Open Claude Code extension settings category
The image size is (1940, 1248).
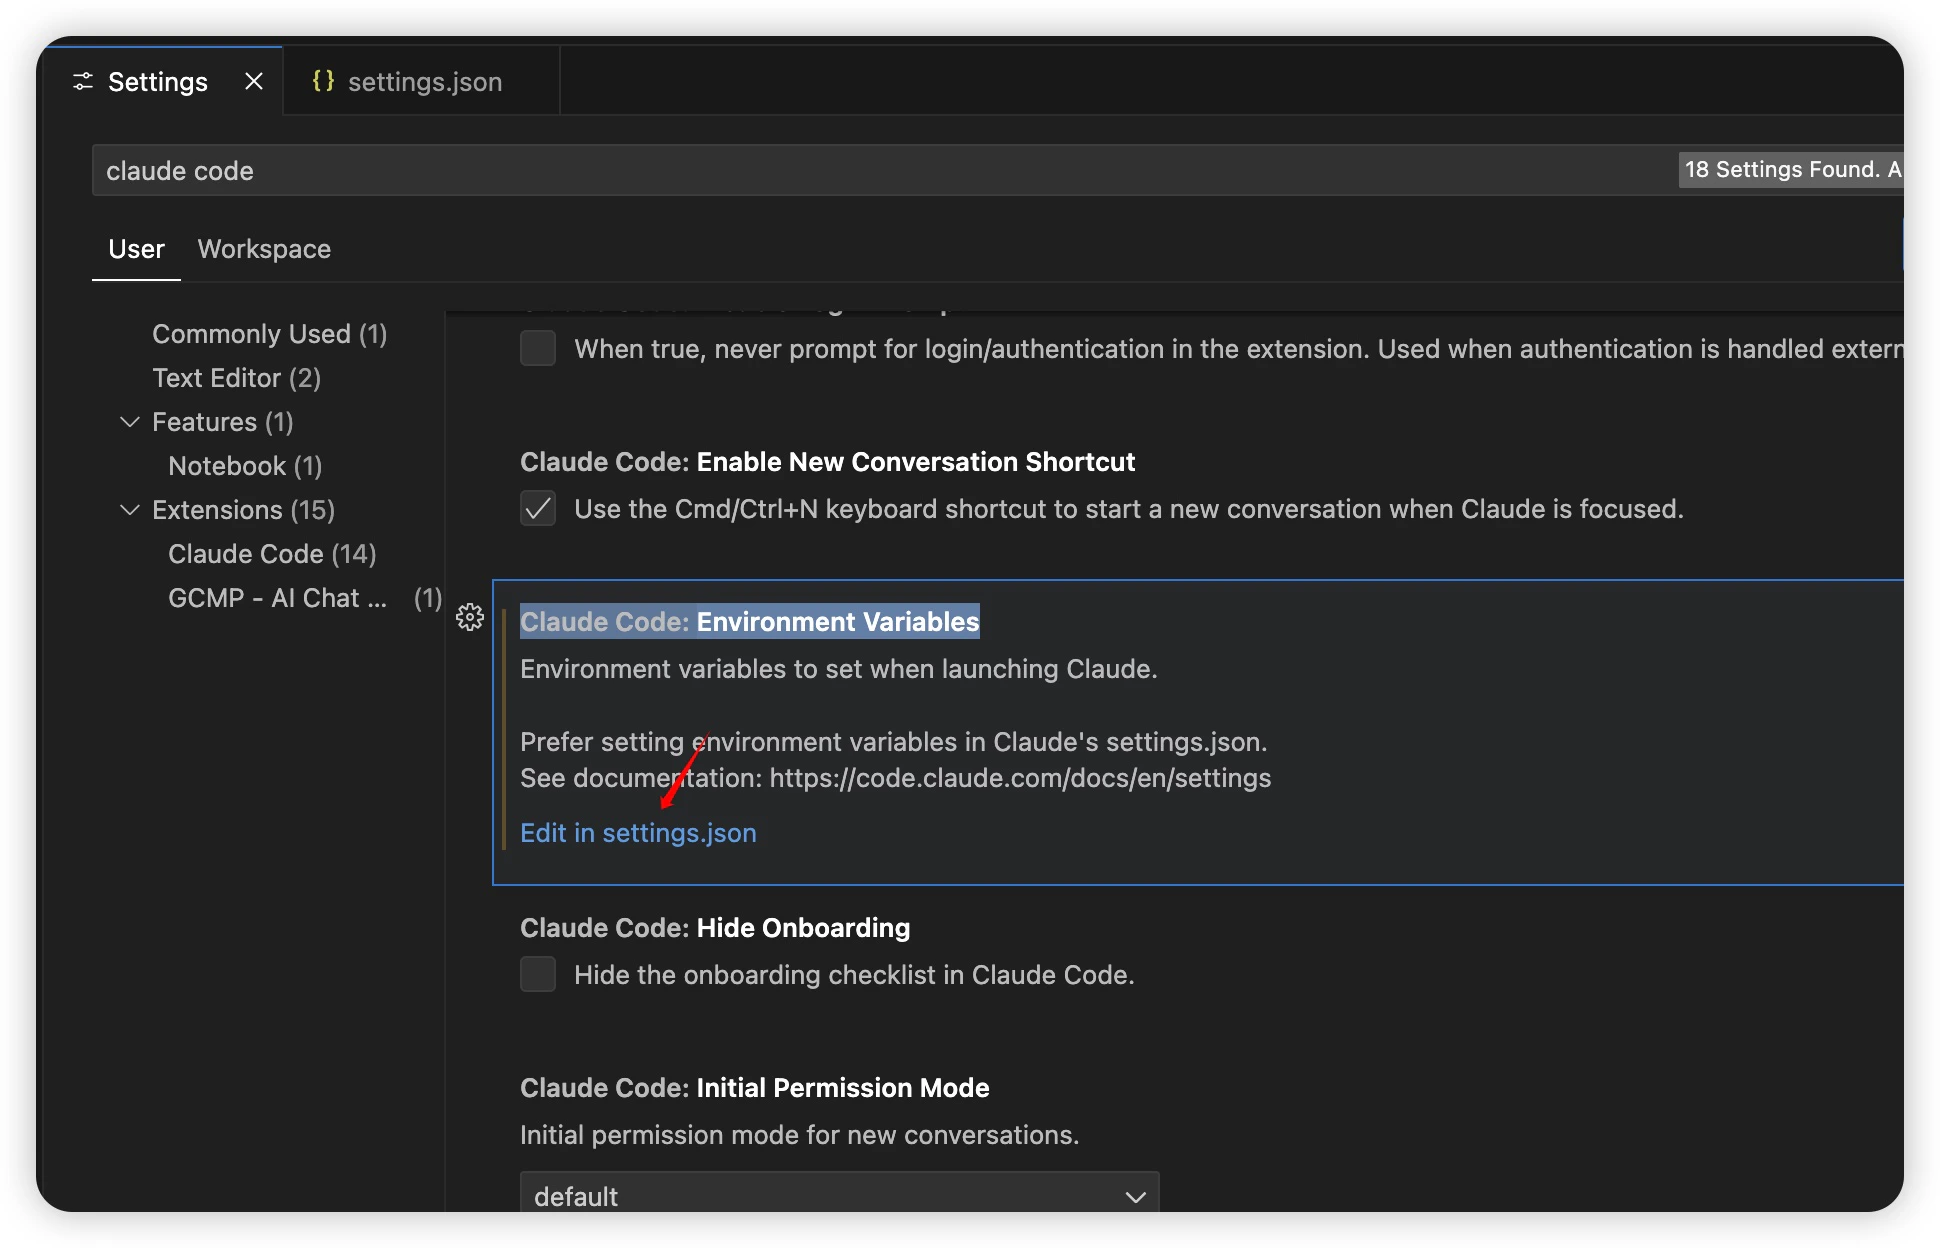[x=272, y=554]
